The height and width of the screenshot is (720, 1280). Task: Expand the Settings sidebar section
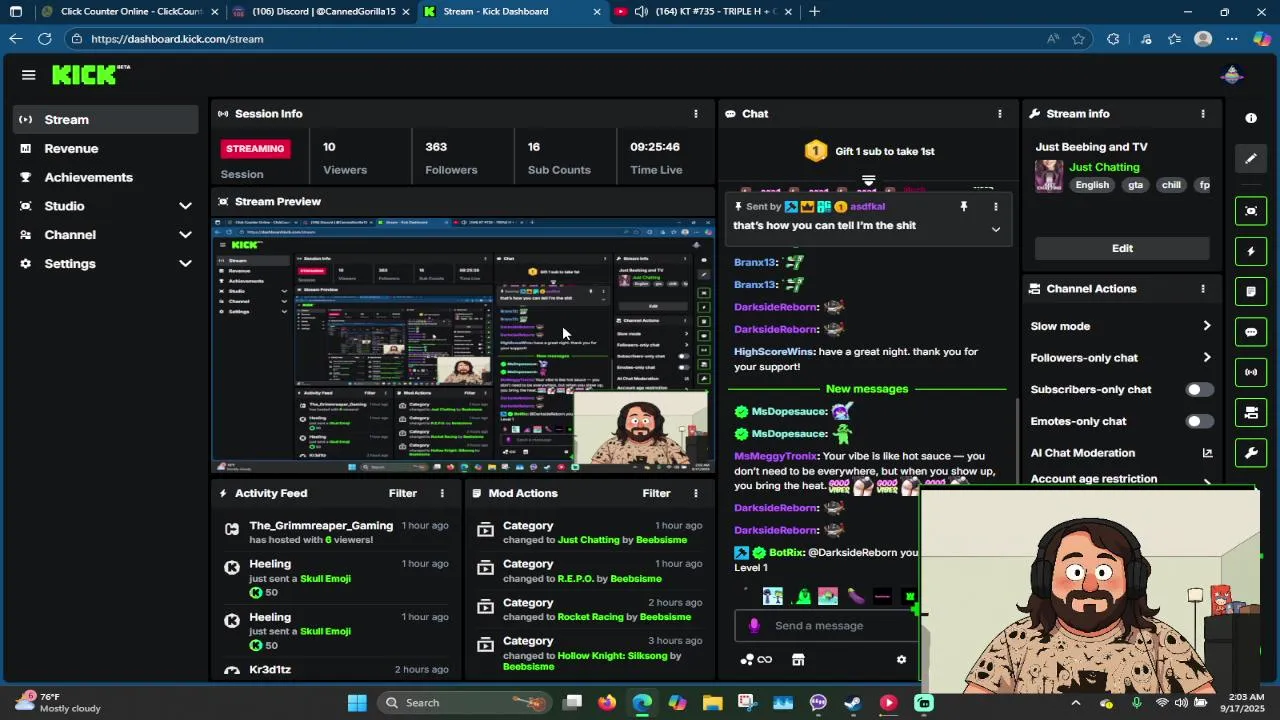(185, 264)
